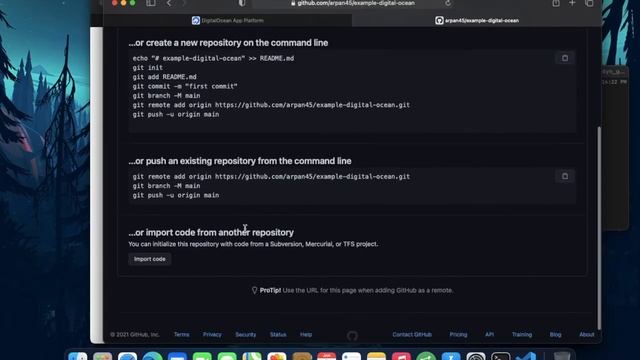Click git remote add origin in the create section

pyautogui.click(x=271, y=105)
